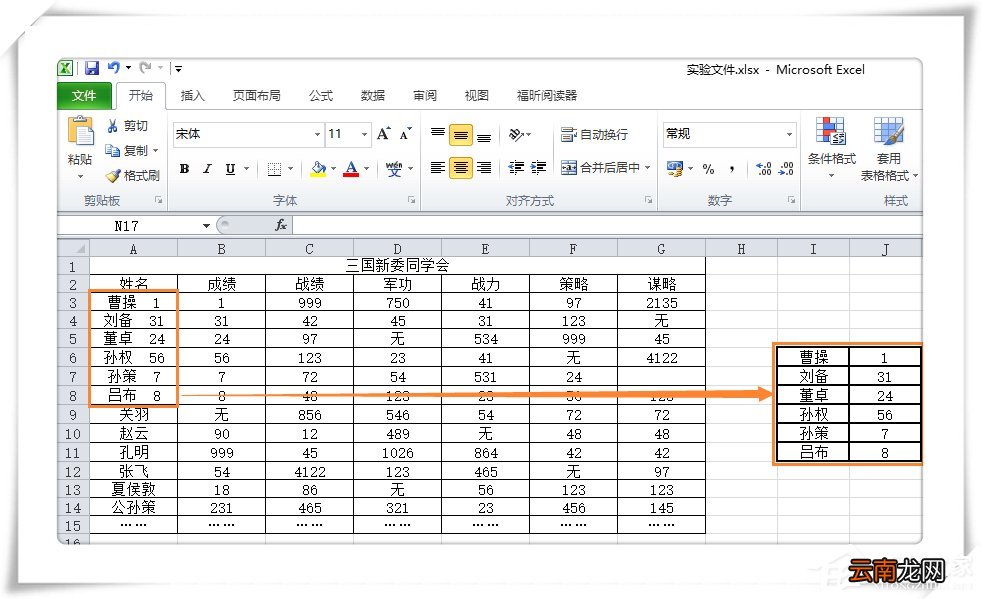Open Format as Table (套用表格格式)

tap(889, 149)
